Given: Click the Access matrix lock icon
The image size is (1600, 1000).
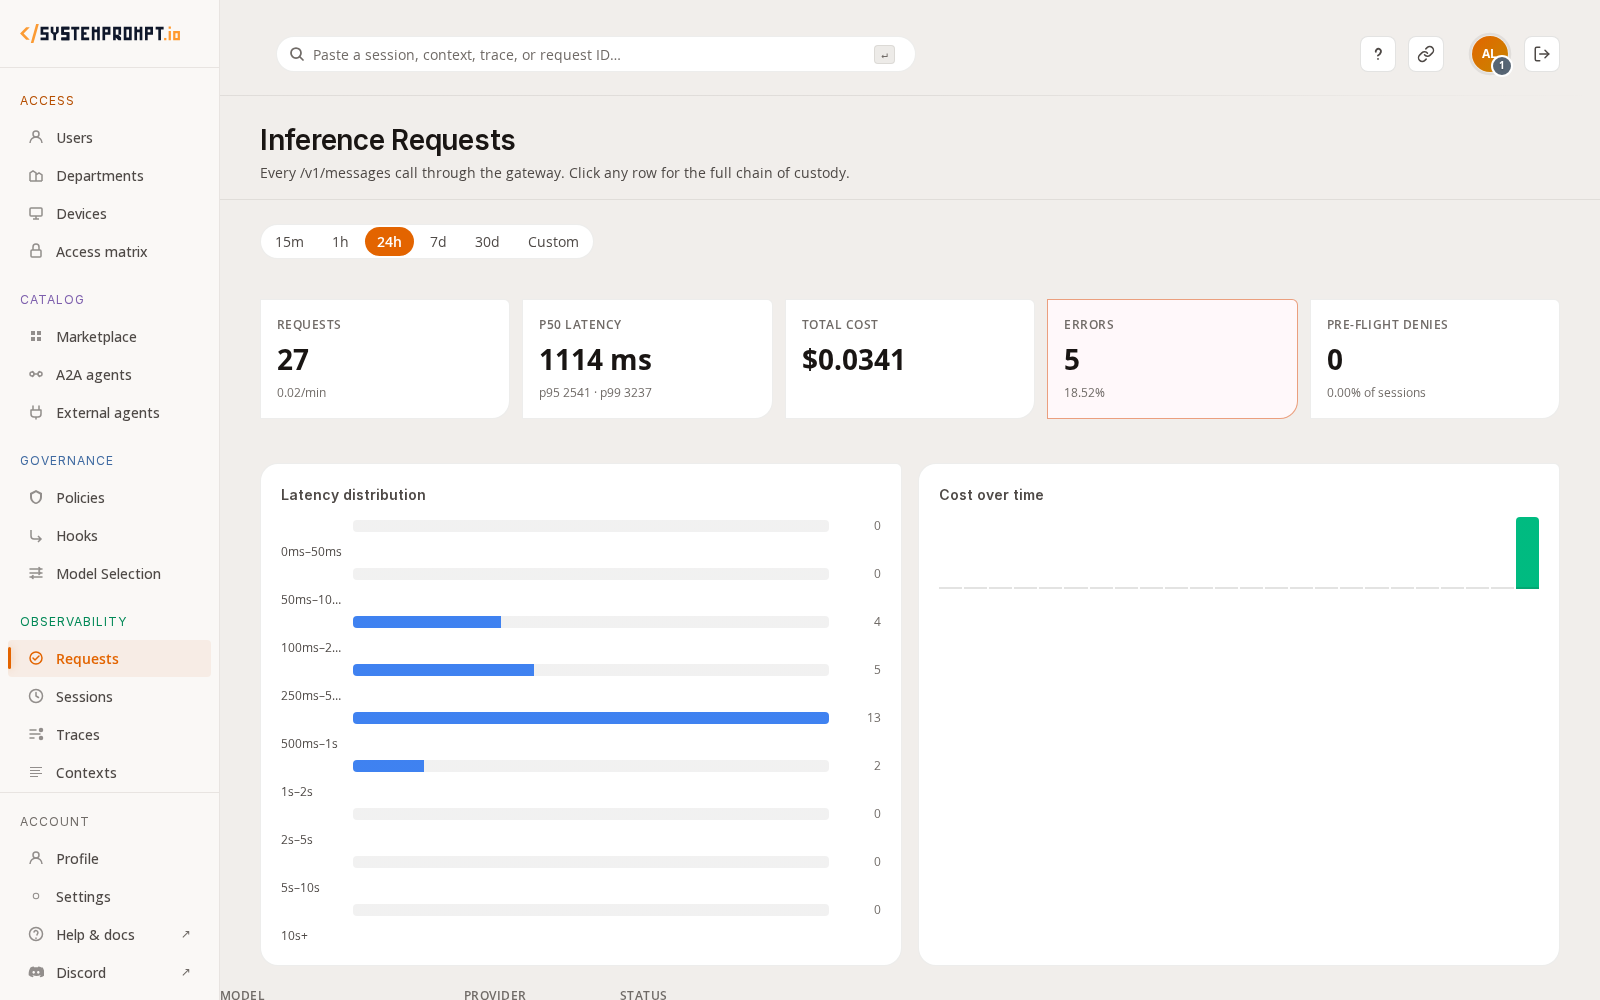Looking at the screenshot, I should [36, 251].
